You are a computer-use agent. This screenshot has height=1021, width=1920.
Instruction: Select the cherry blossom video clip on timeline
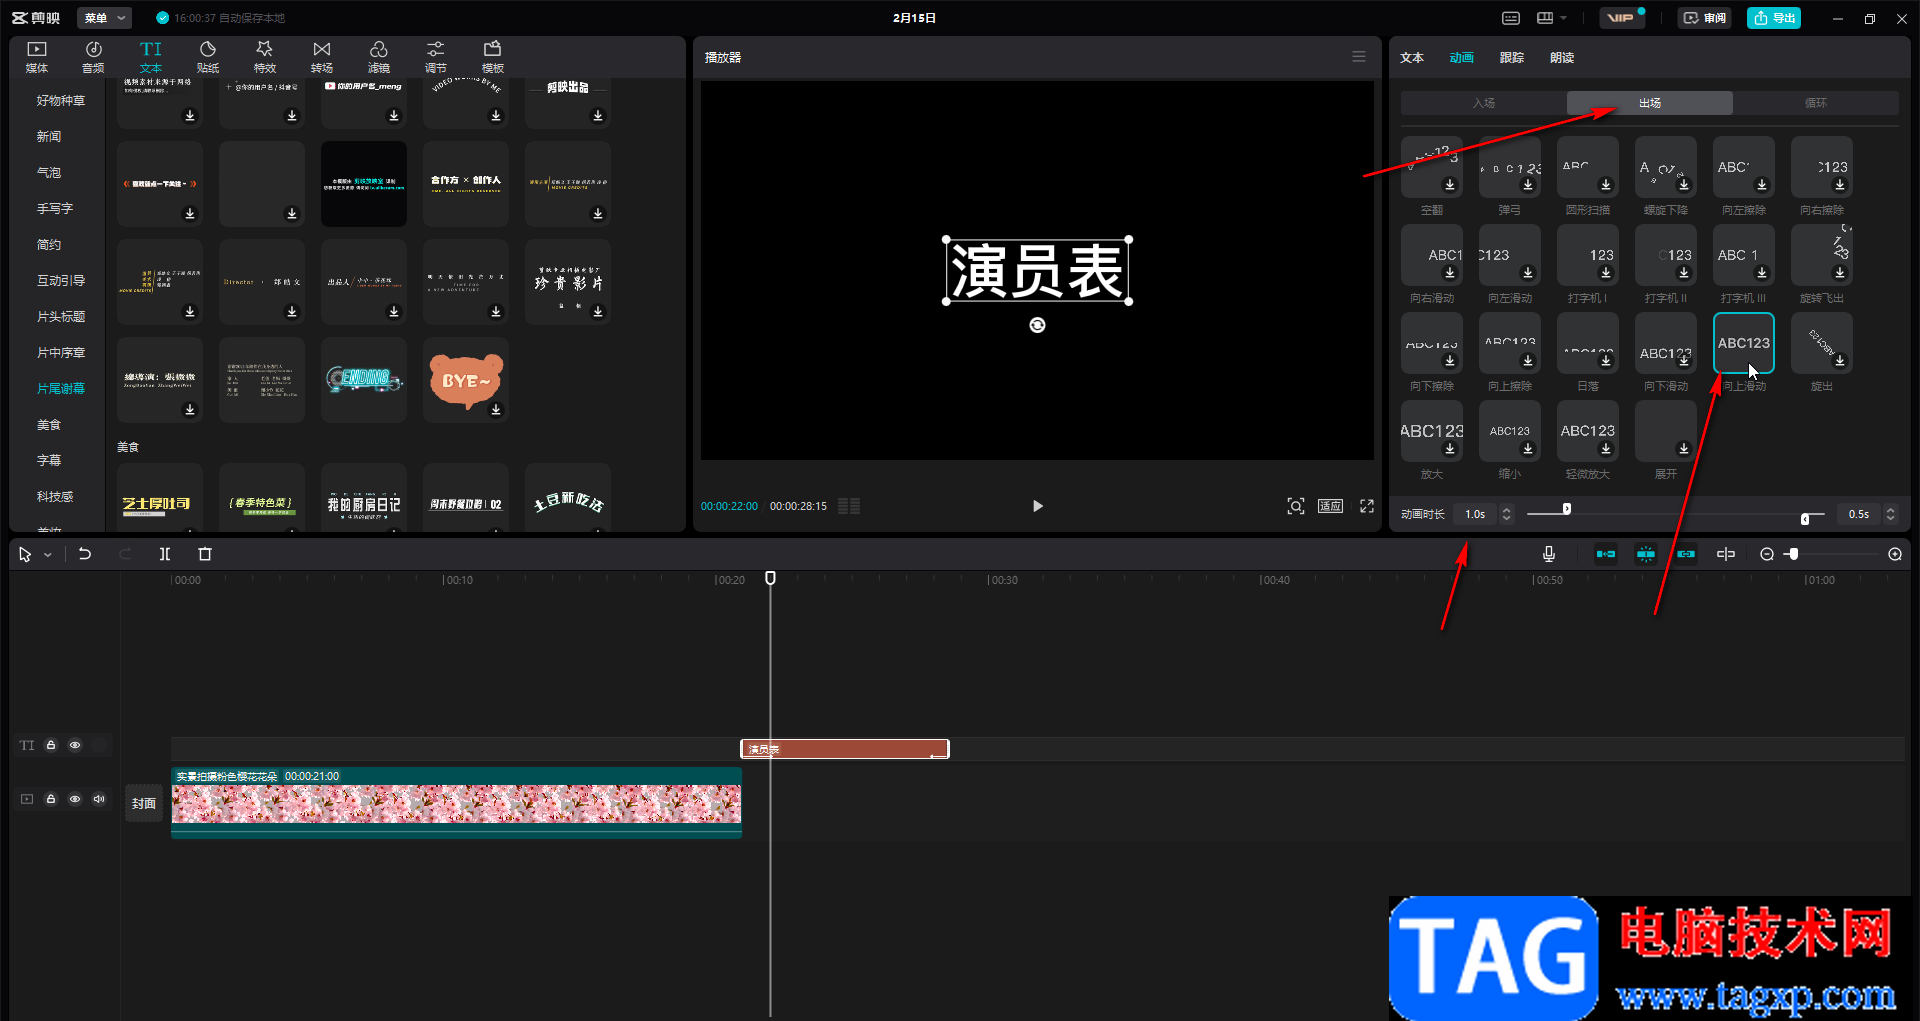(x=456, y=802)
